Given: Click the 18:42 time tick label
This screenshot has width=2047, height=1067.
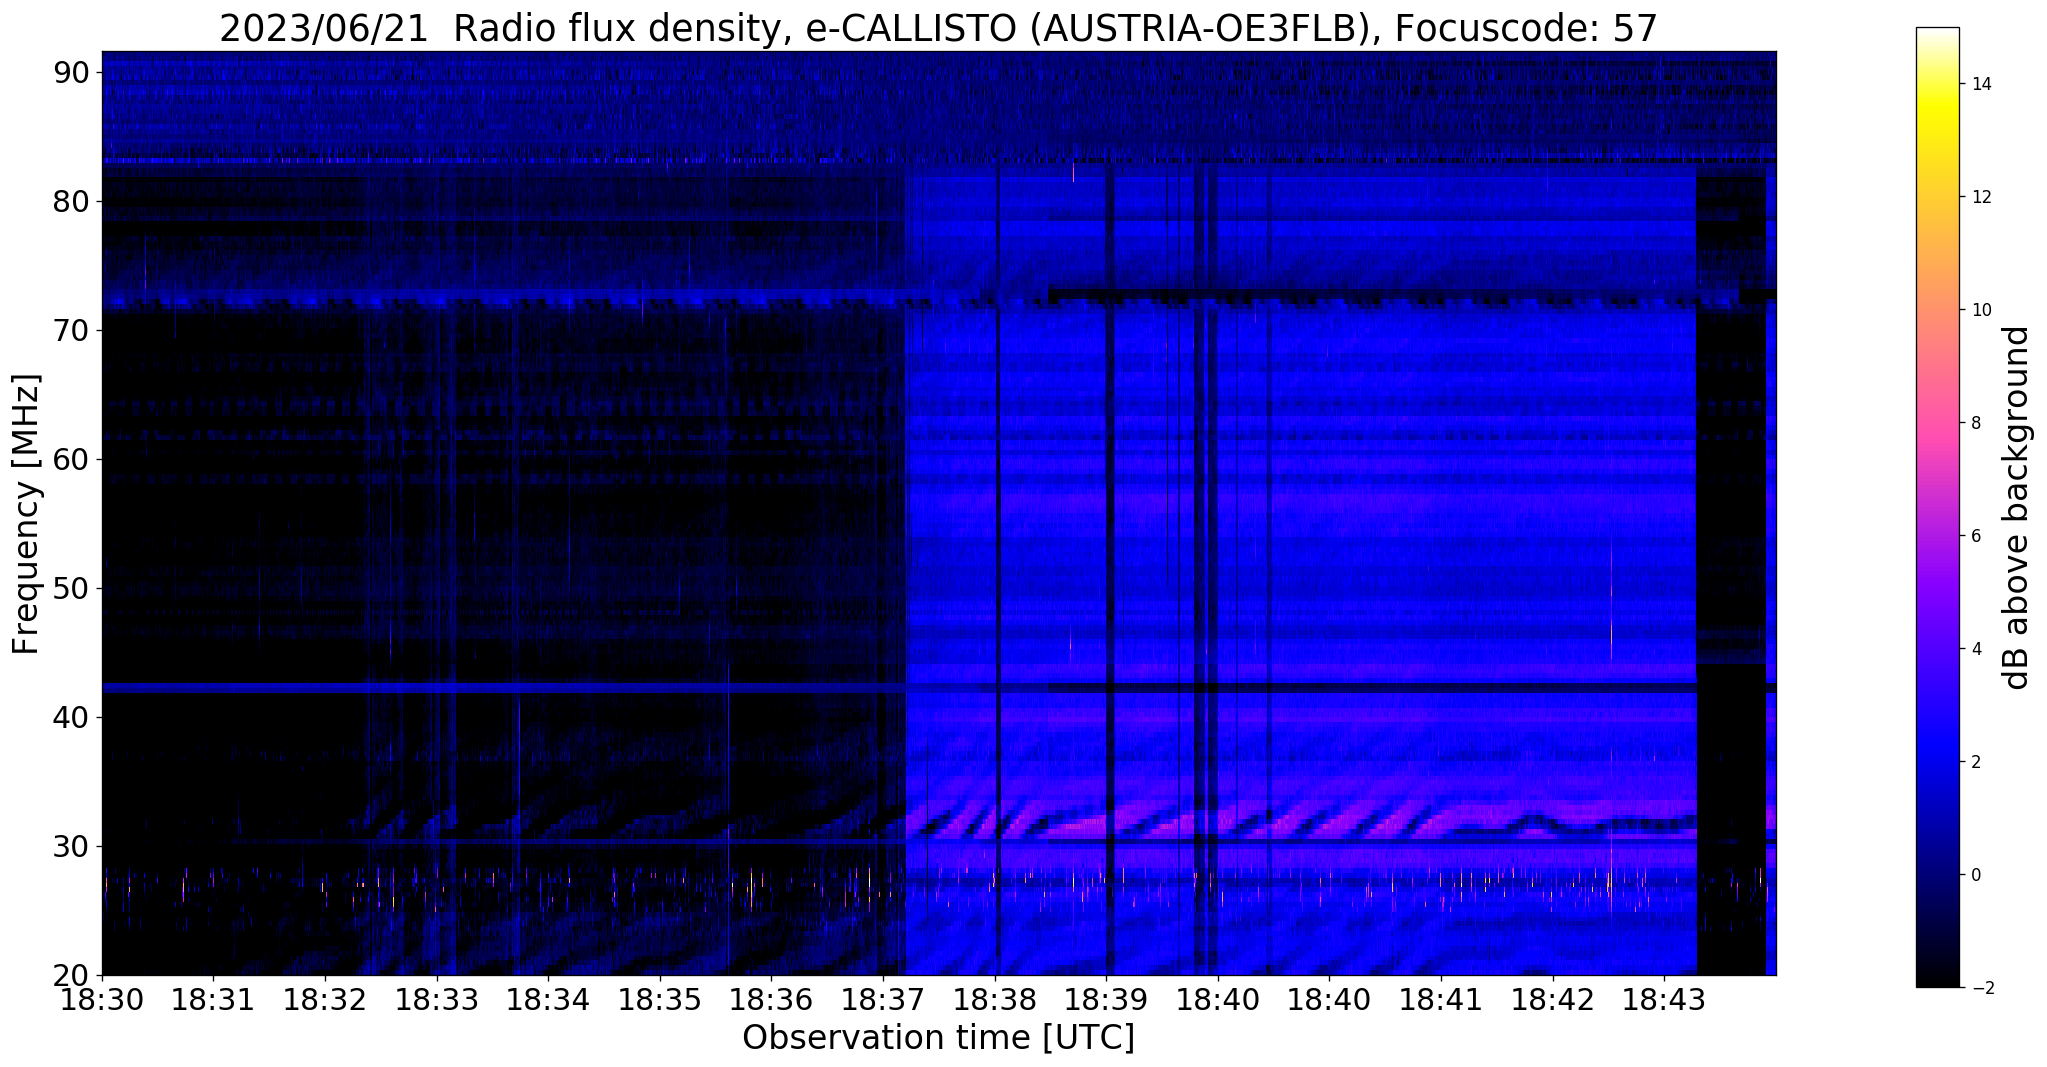Looking at the screenshot, I should pyautogui.click(x=1553, y=999).
